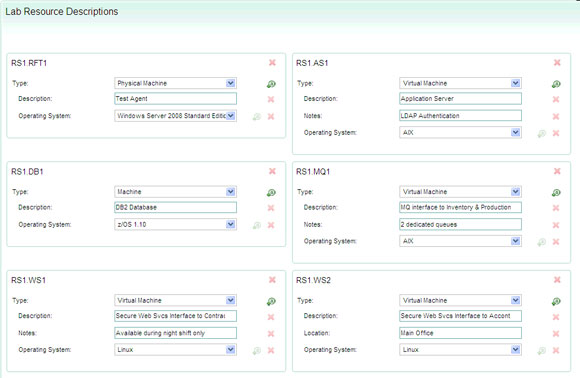
Task: Edit the 2 dedicated queues notes field
Action: click(461, 224)
